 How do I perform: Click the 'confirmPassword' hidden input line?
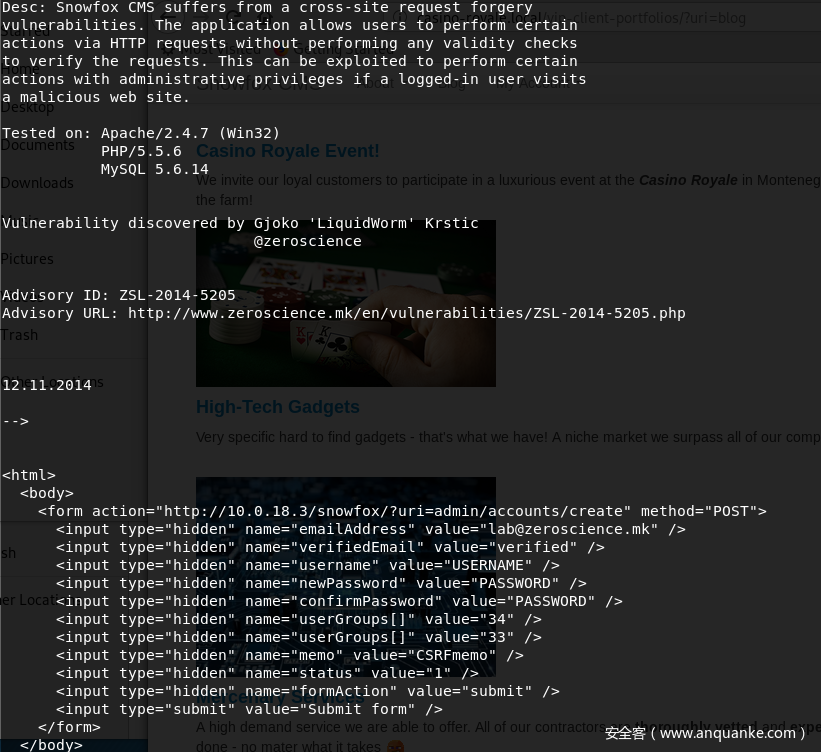pyautogui.click(x=339, y=601)
